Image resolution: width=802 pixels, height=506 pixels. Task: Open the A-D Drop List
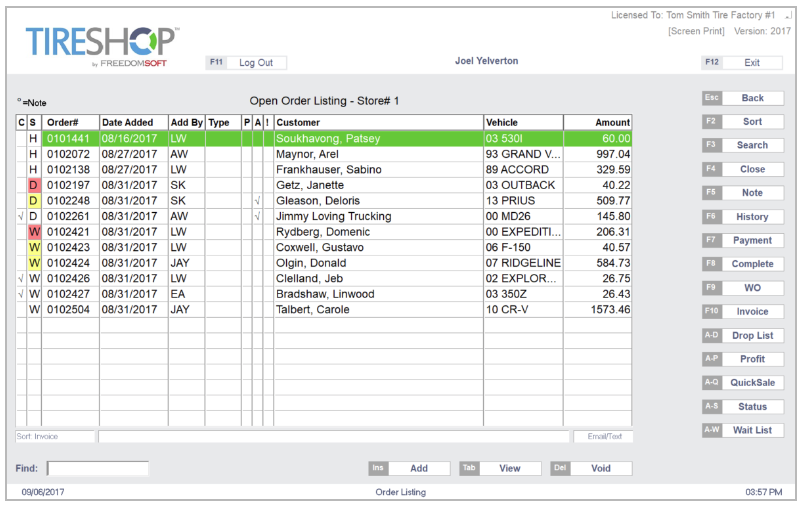click(x=752, y=336)
